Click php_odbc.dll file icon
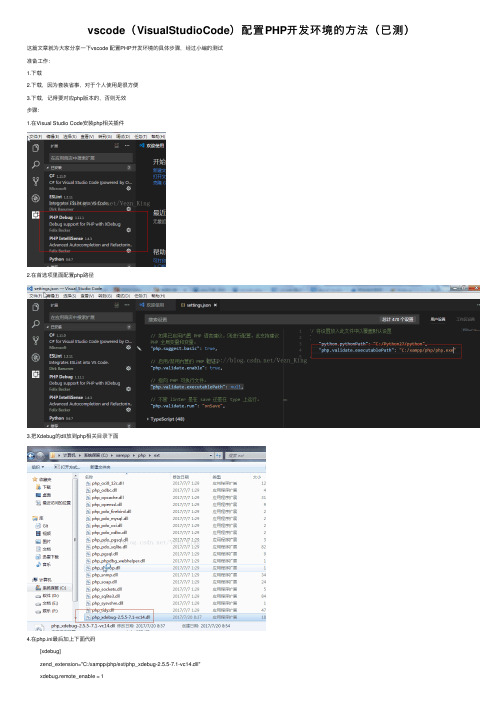The width and height of the screenshot is (504, 713). (x=88, y=490)
